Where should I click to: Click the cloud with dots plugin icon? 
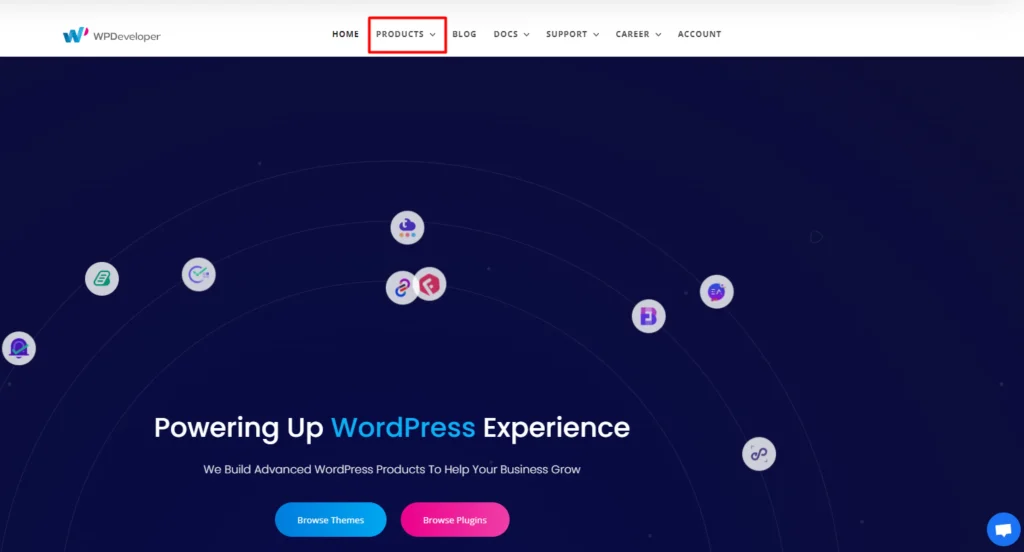click(x=408, y=227)
